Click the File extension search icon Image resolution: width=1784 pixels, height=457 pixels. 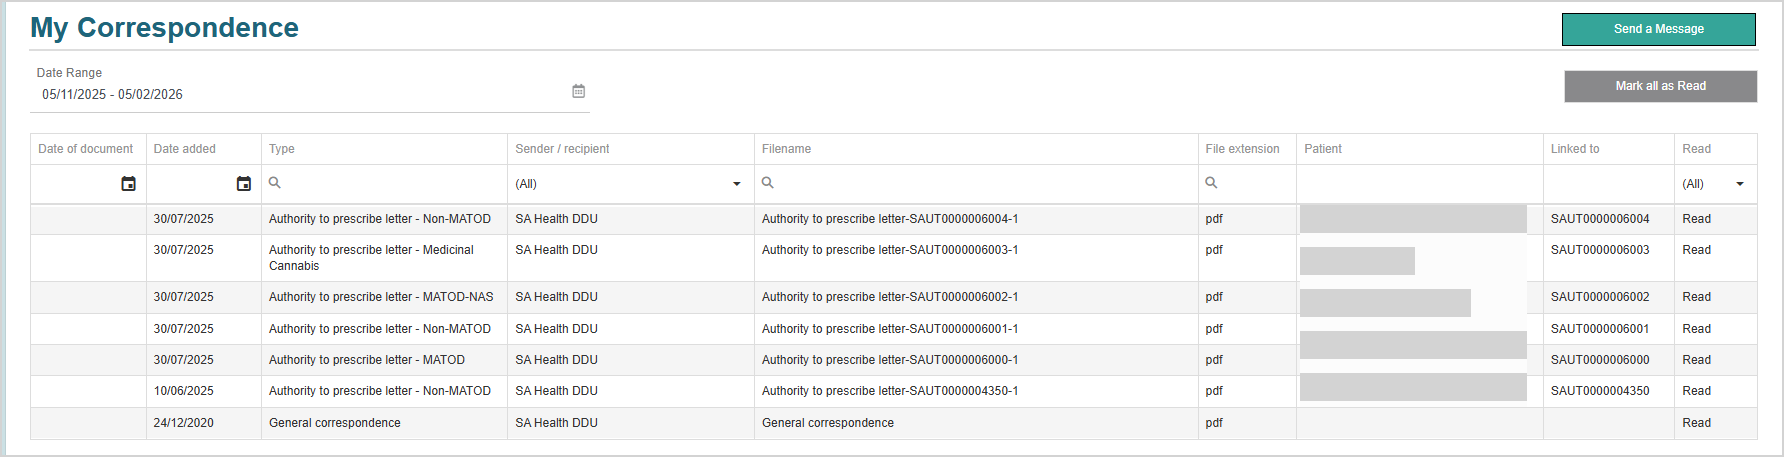(1211, 183)
